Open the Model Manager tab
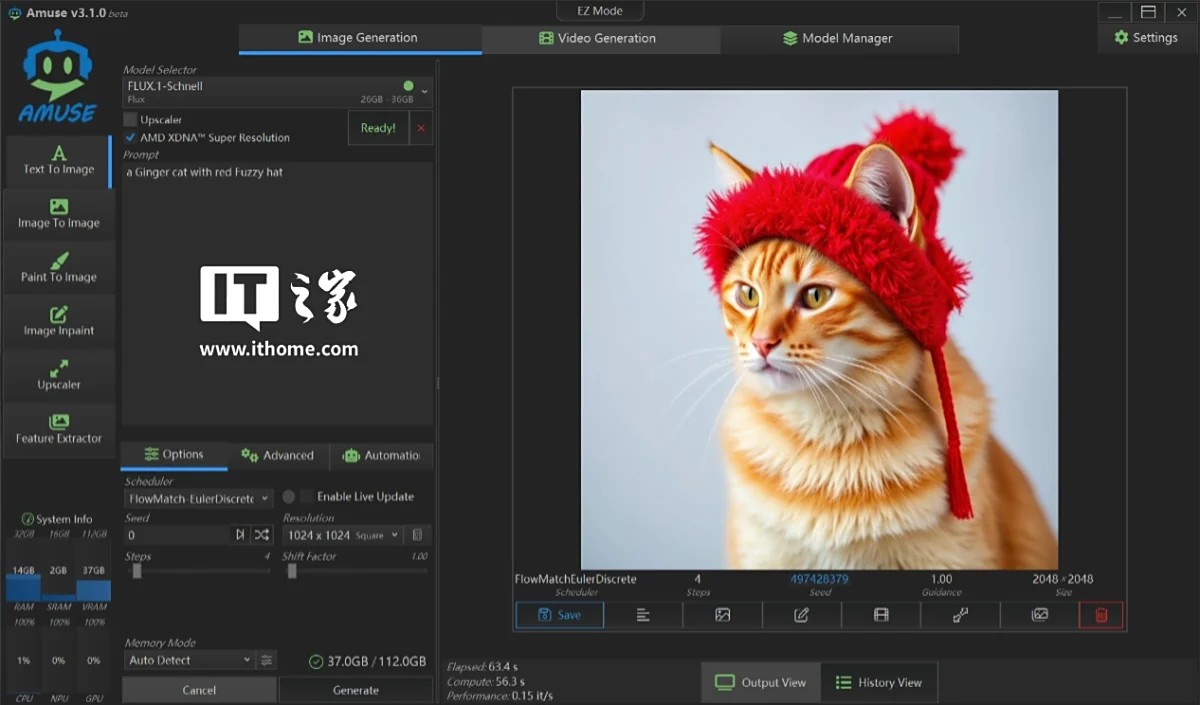This screenshot has width=1200, height=705. click(x=838, y=38)
